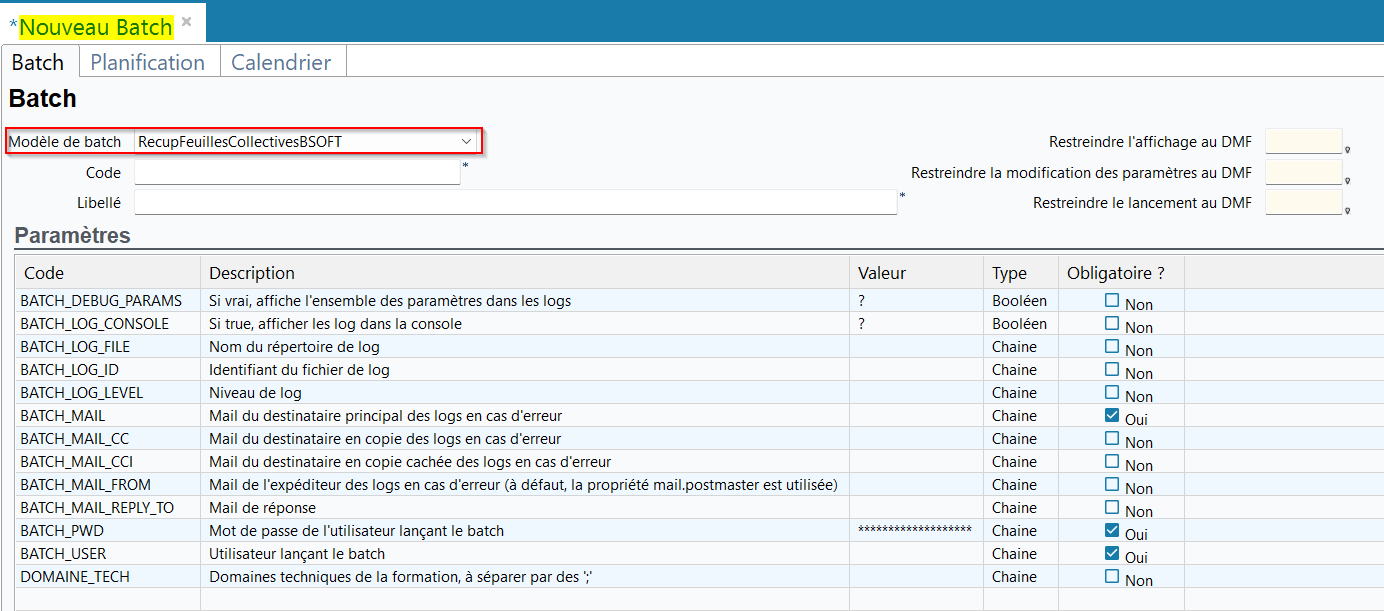Open the Calendrier tab
This screenshot has height=611, width=1384.
pos(281,62)
